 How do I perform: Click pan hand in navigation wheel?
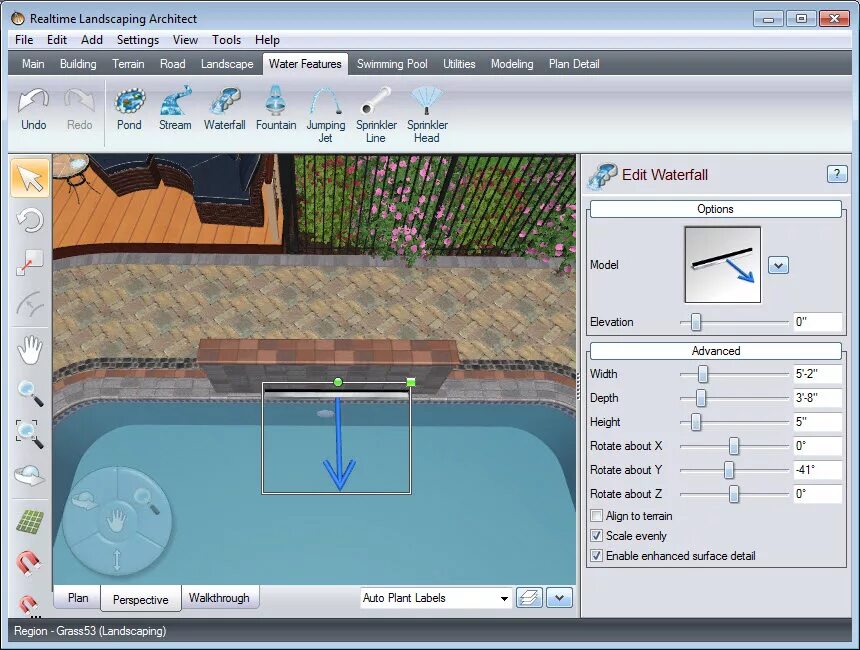point(116,520)
